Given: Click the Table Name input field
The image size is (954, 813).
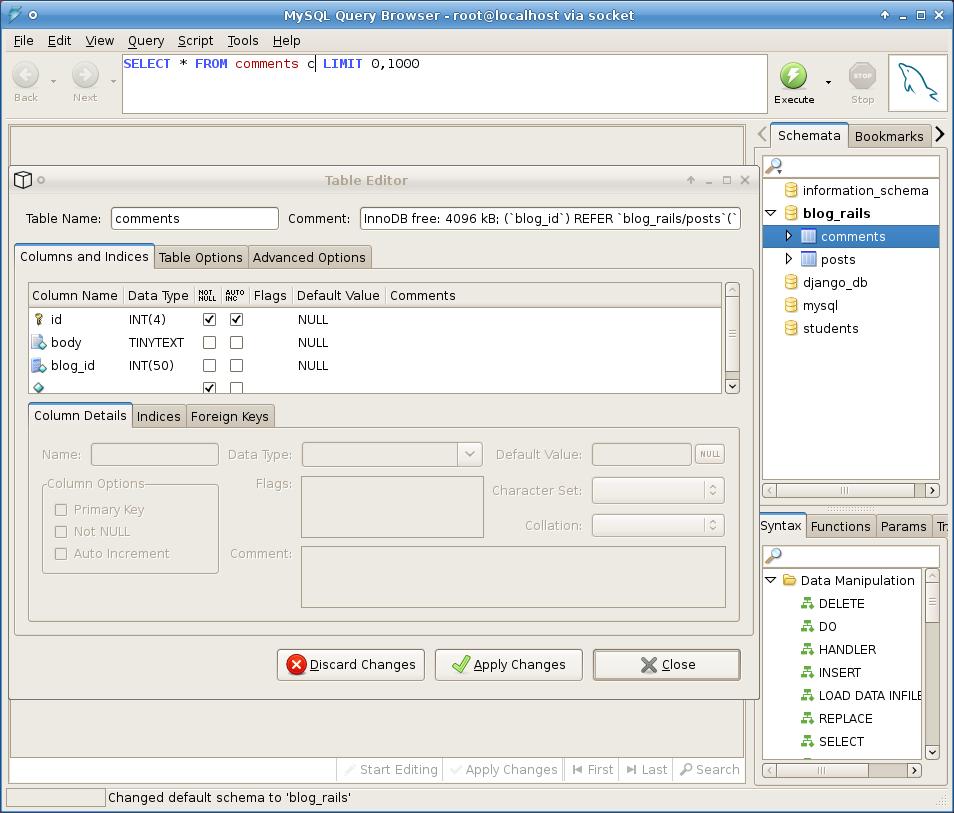Looking at the screenshot, I should 195,218.
